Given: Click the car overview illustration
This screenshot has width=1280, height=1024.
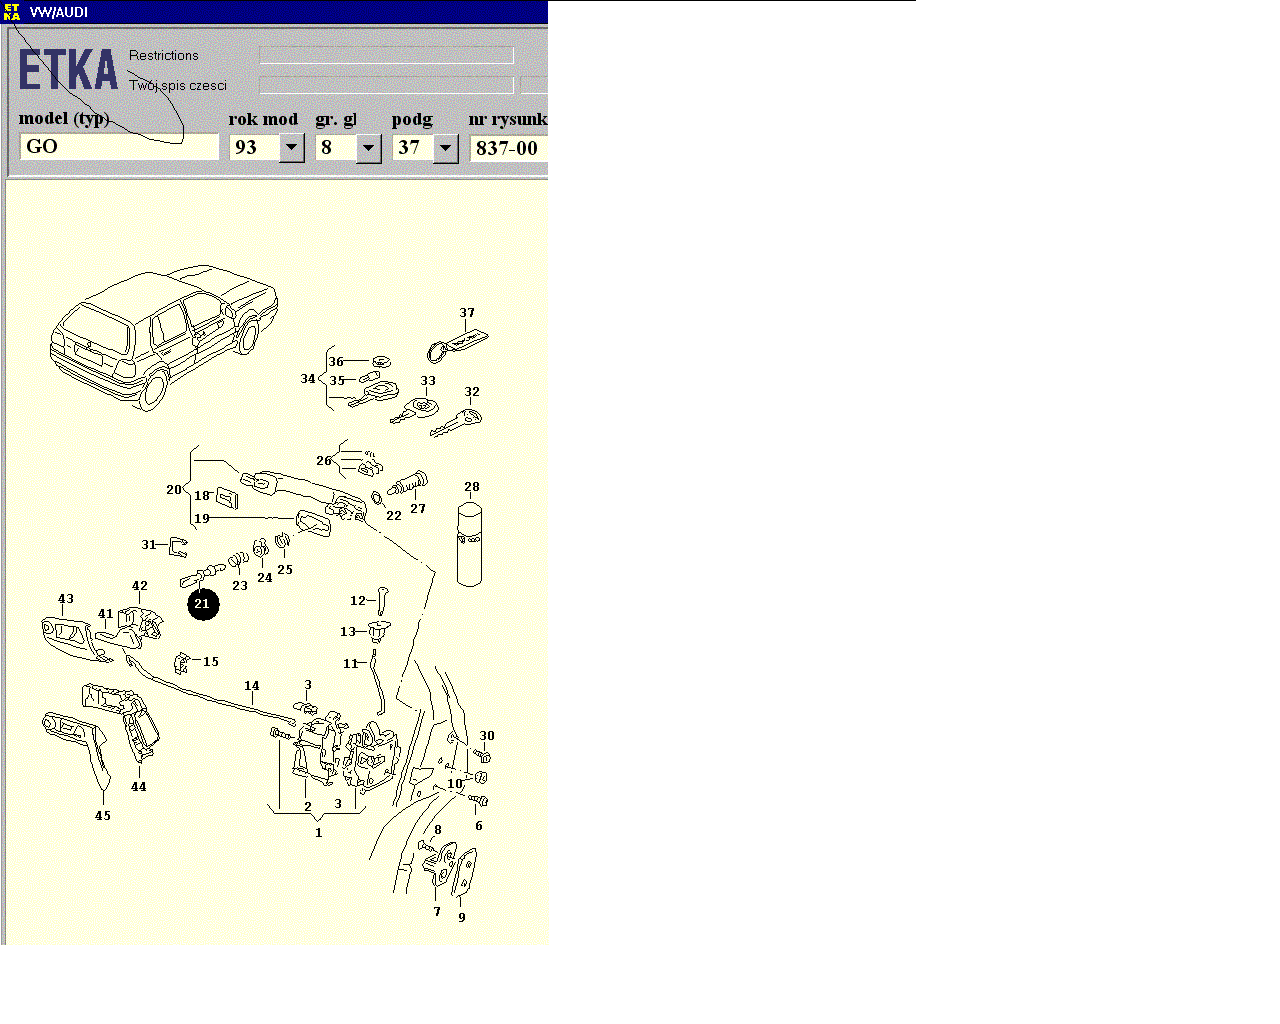Looking at the screenshot, I should pyautogui.click(x=164, y=337).
